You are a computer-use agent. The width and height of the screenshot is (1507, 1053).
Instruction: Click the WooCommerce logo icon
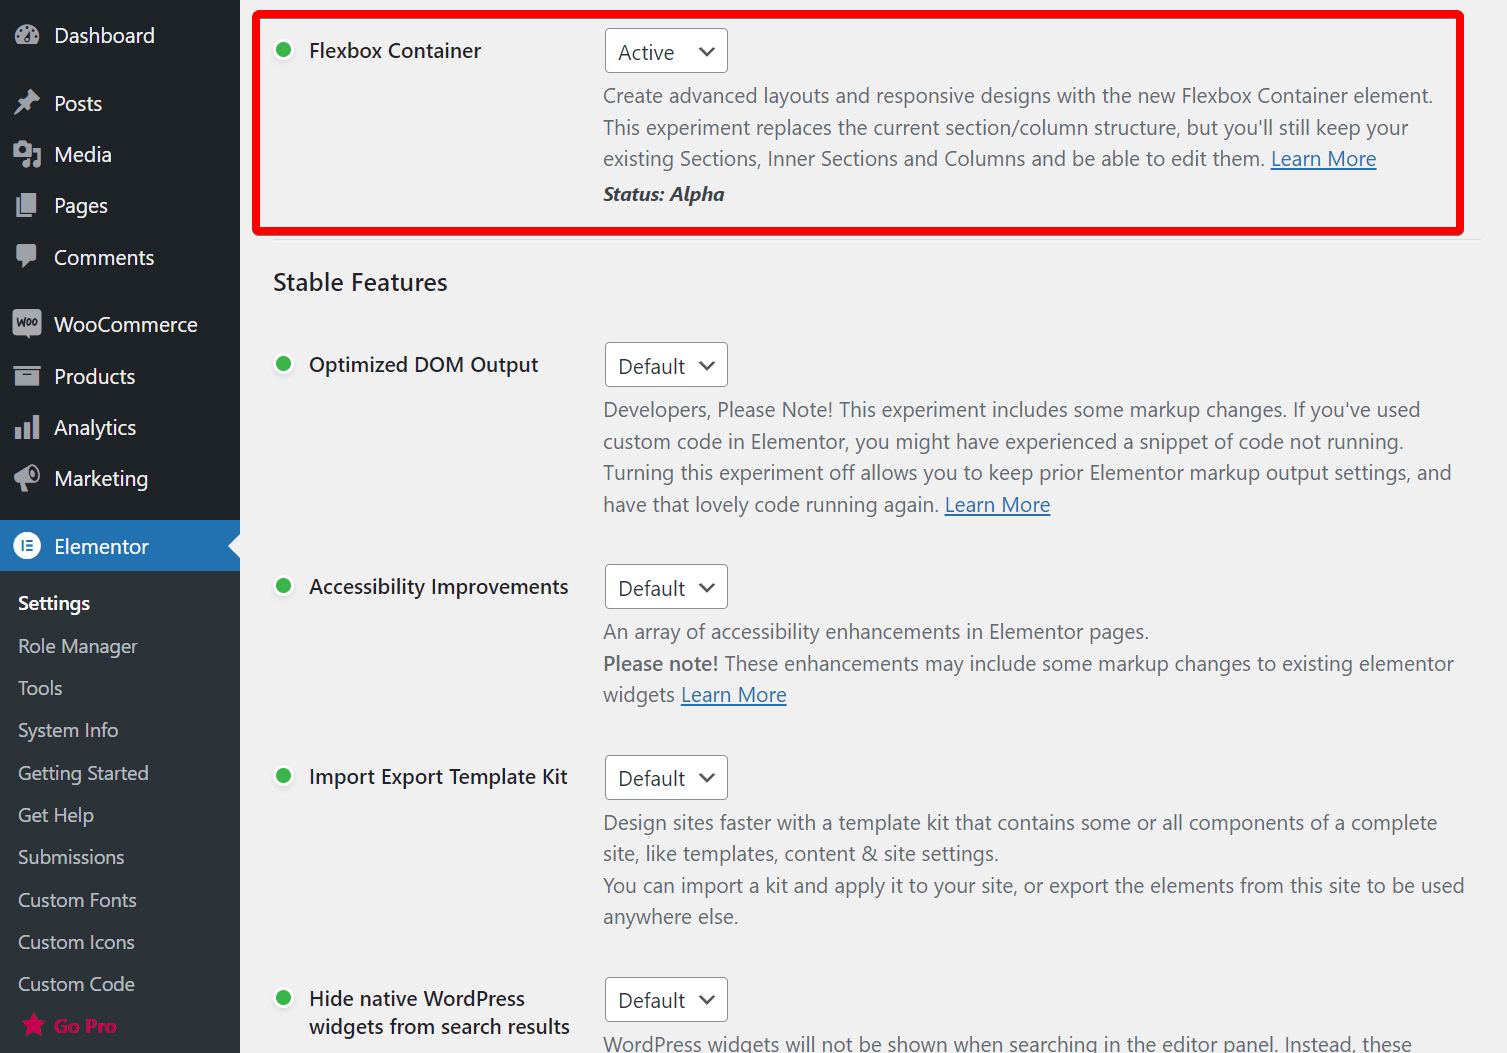tap(27, 323)
